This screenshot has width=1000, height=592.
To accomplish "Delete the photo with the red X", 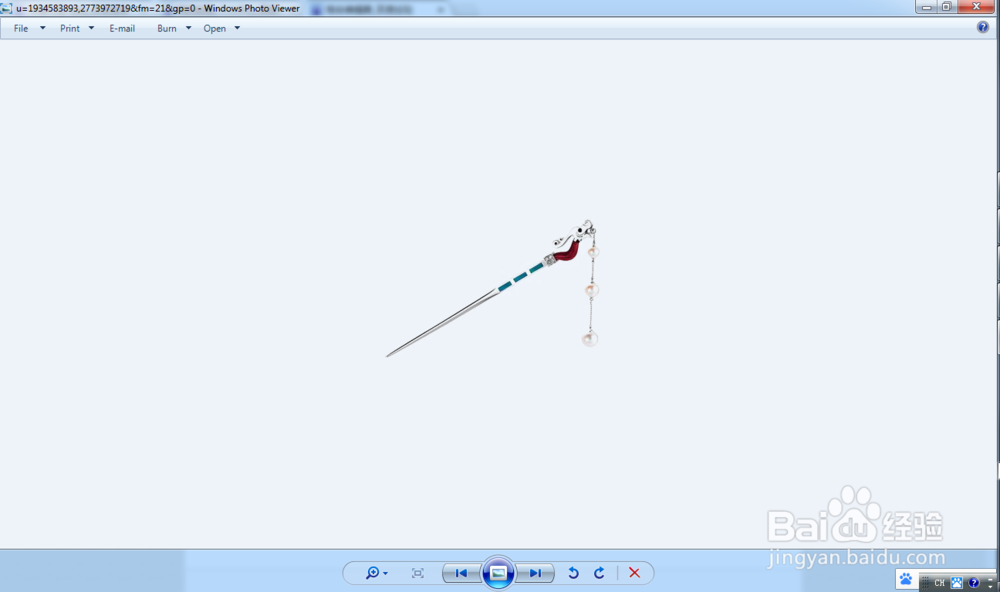I will click(x=635, y=573).
